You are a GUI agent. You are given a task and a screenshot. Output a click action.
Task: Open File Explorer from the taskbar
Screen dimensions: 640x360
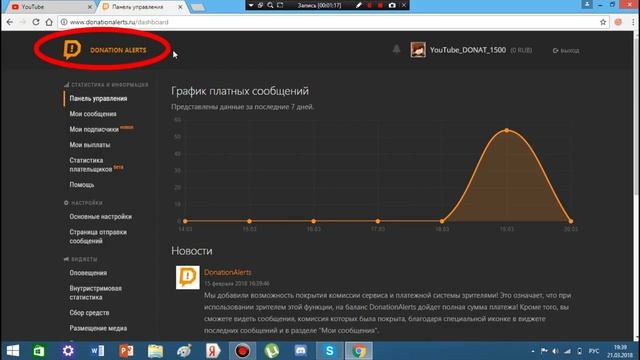[155, 351]
